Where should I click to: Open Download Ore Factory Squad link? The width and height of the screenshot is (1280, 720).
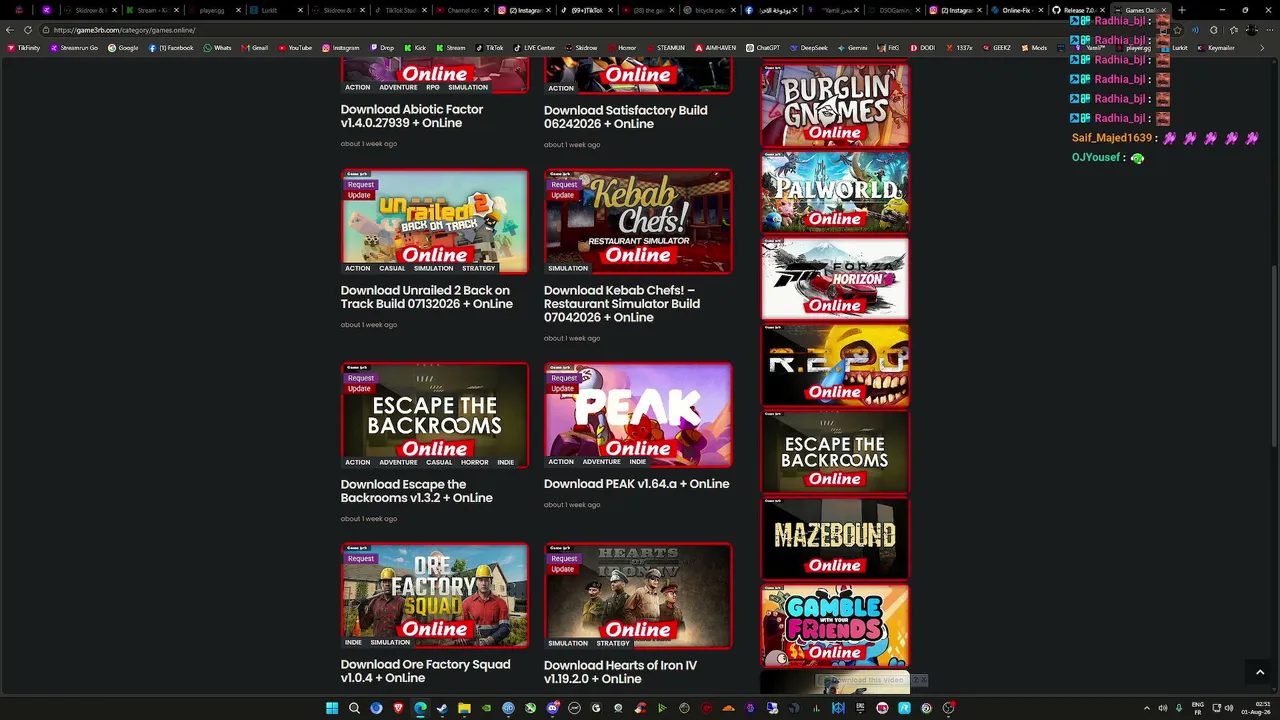tap(426, 671)
